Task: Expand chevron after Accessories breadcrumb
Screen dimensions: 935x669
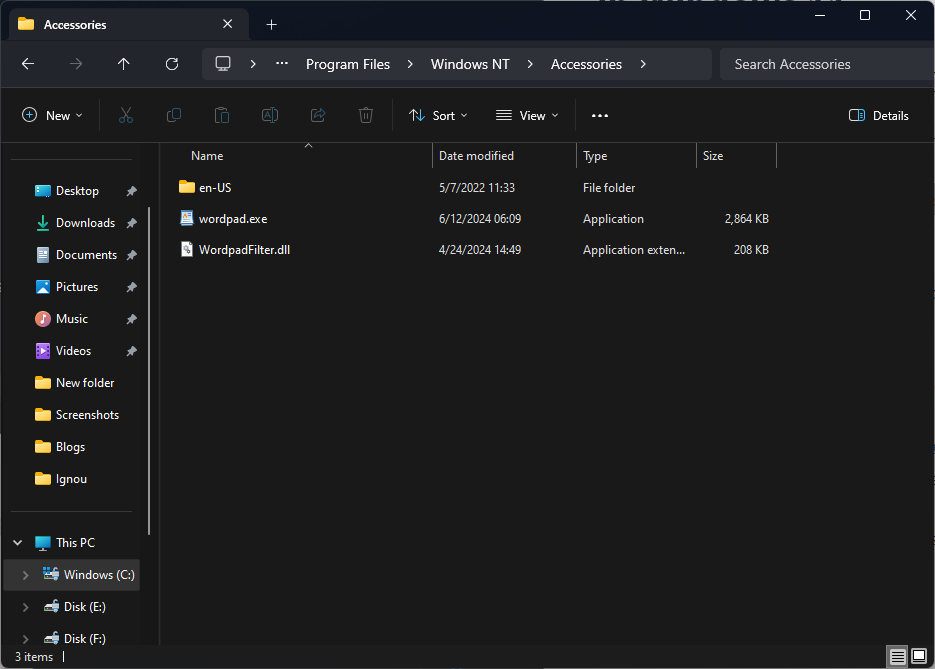Action: 642,64
